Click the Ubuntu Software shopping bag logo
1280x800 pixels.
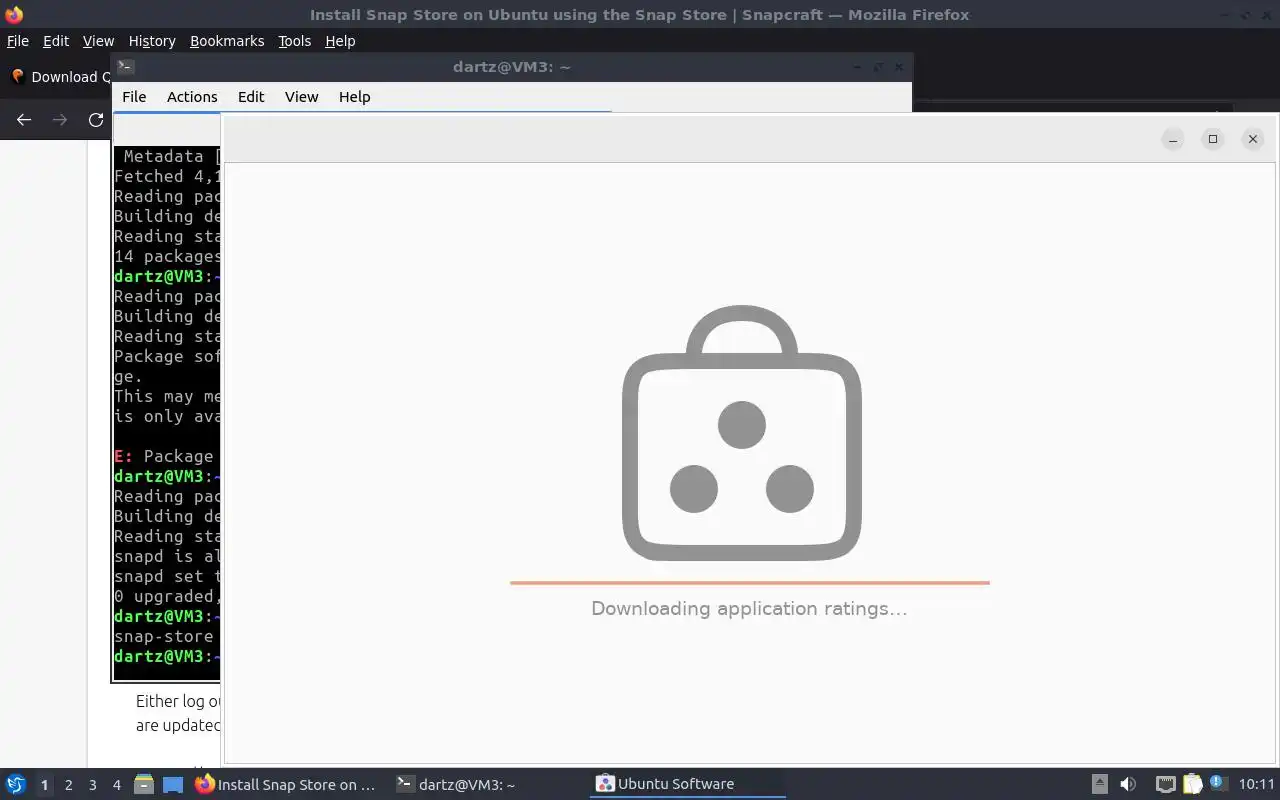point(741,433)
